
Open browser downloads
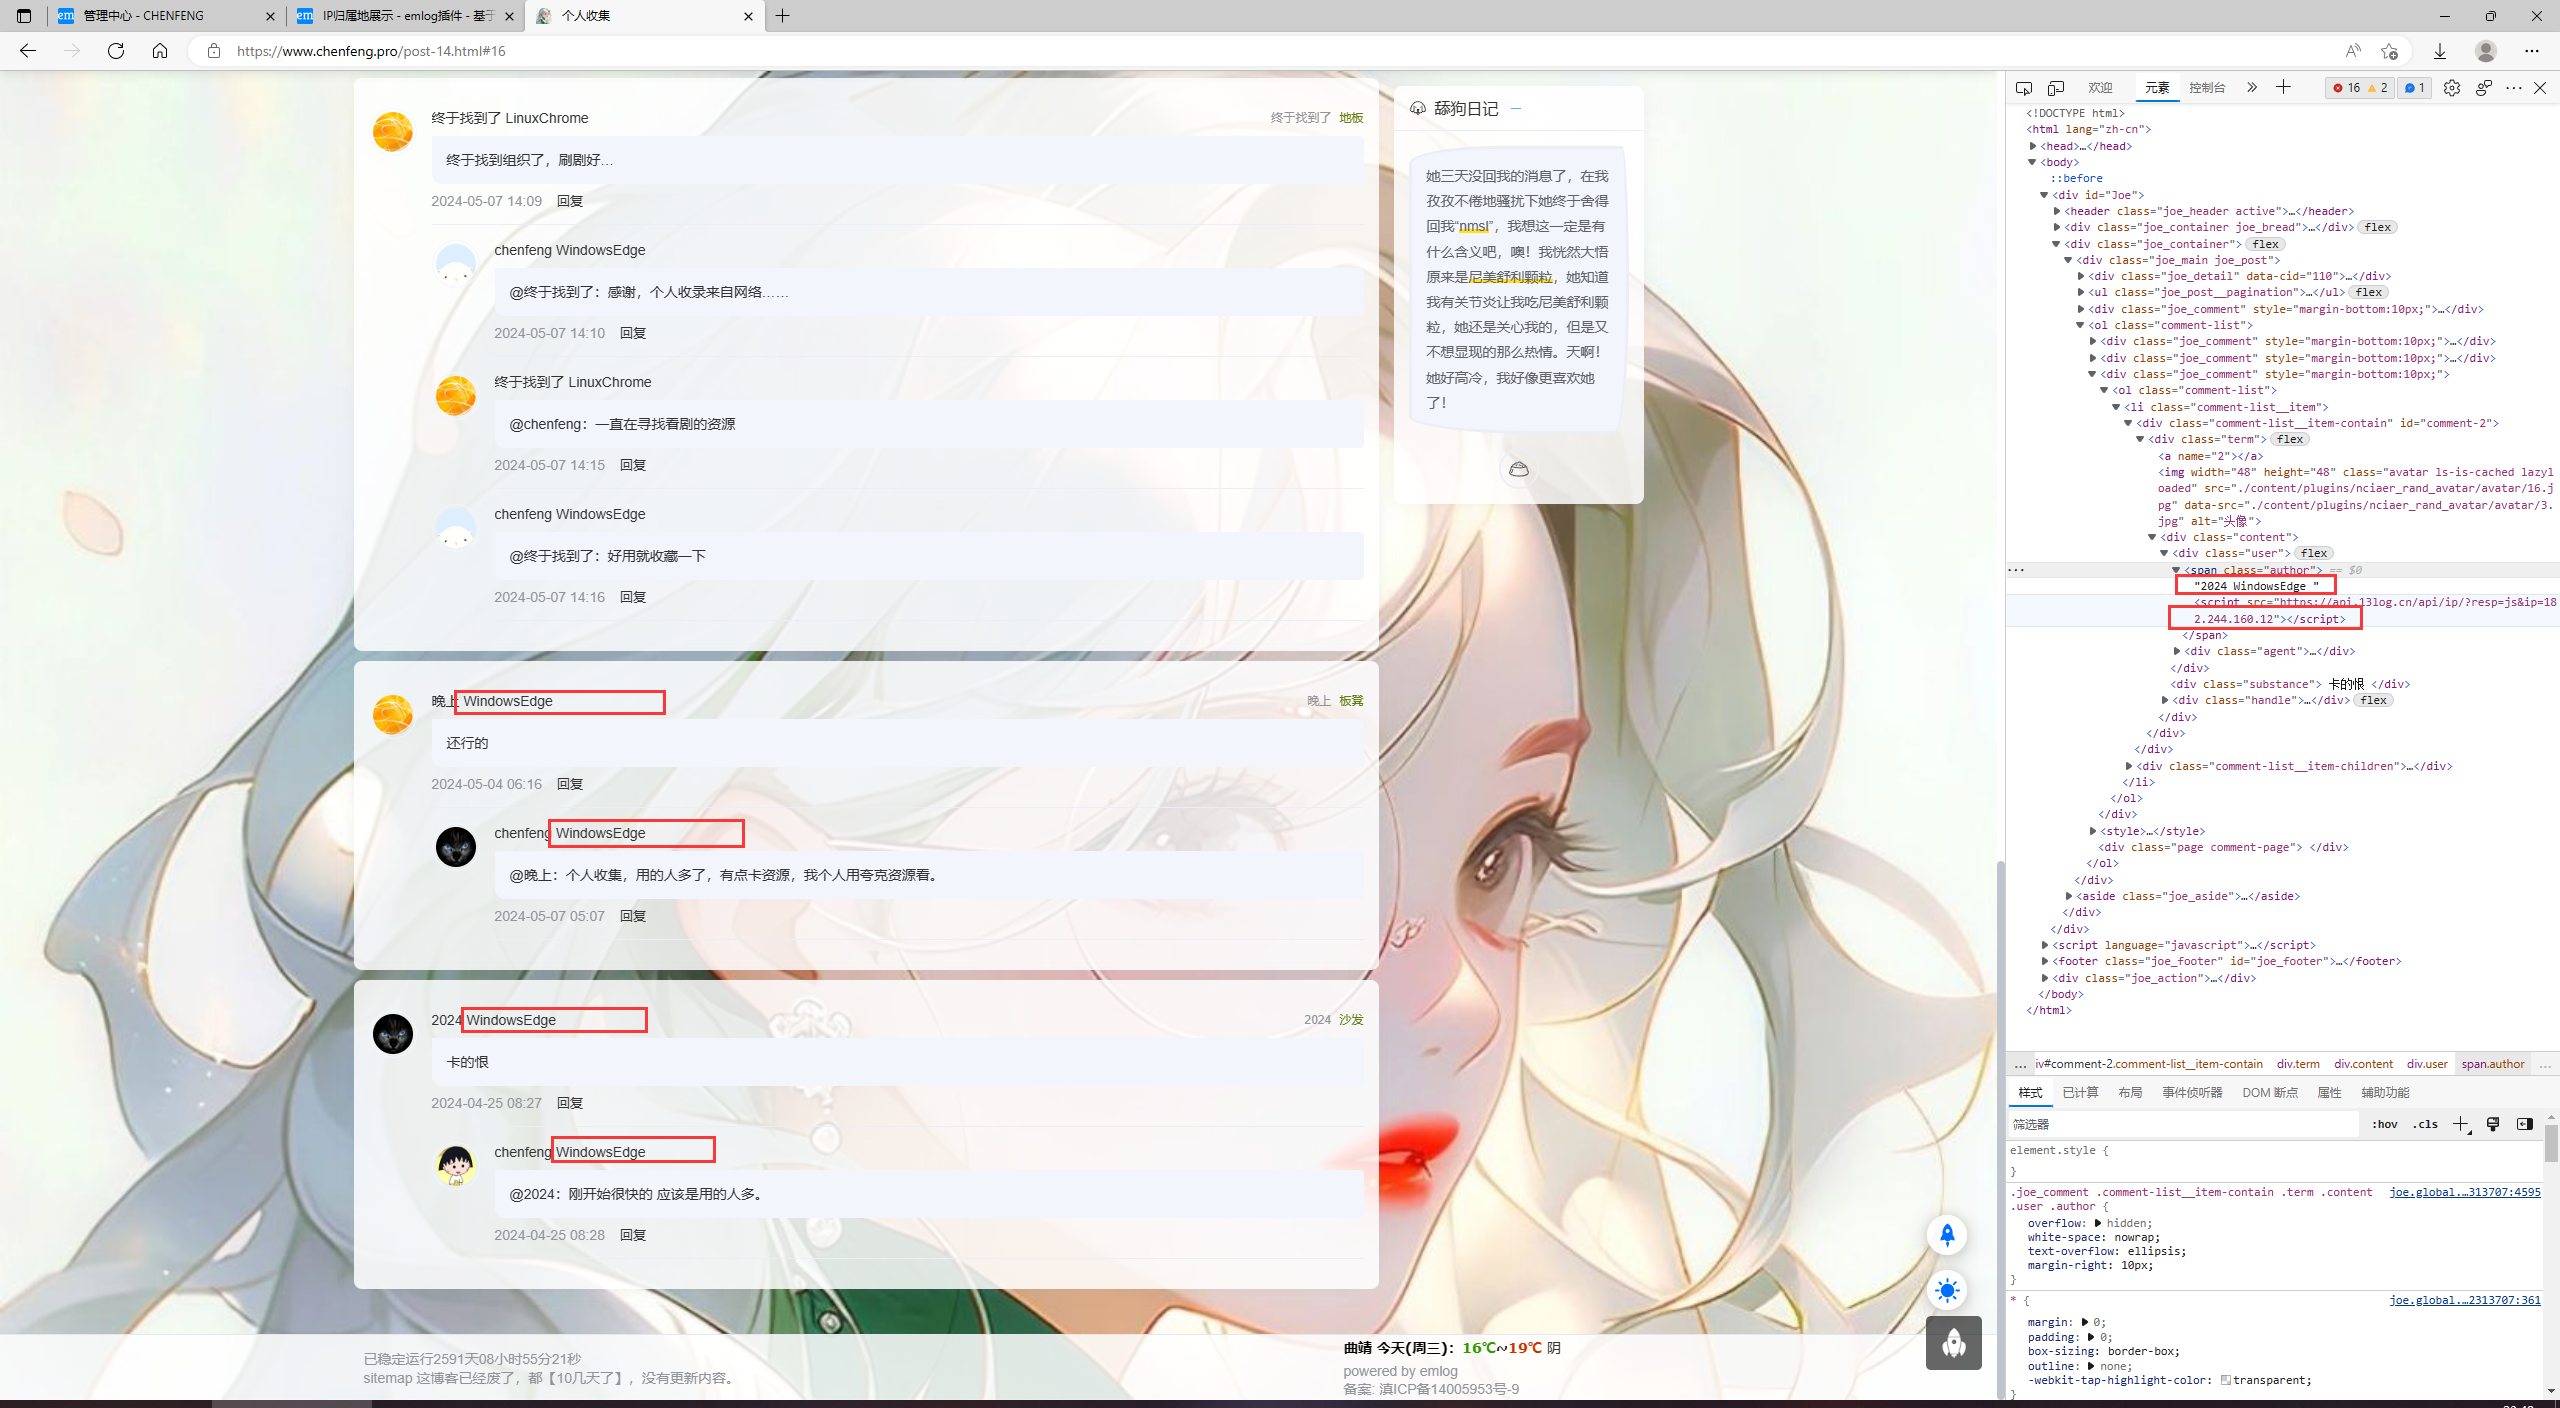click(2440, 51)
